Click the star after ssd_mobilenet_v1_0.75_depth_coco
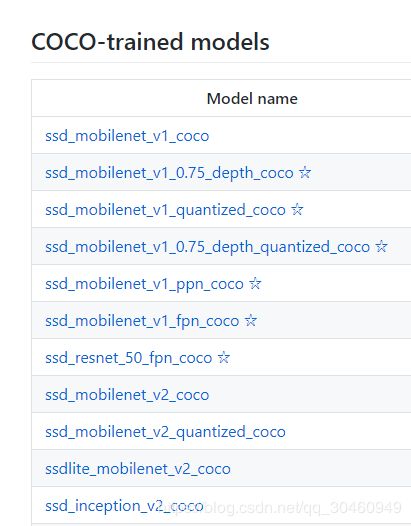 (305, 172)
